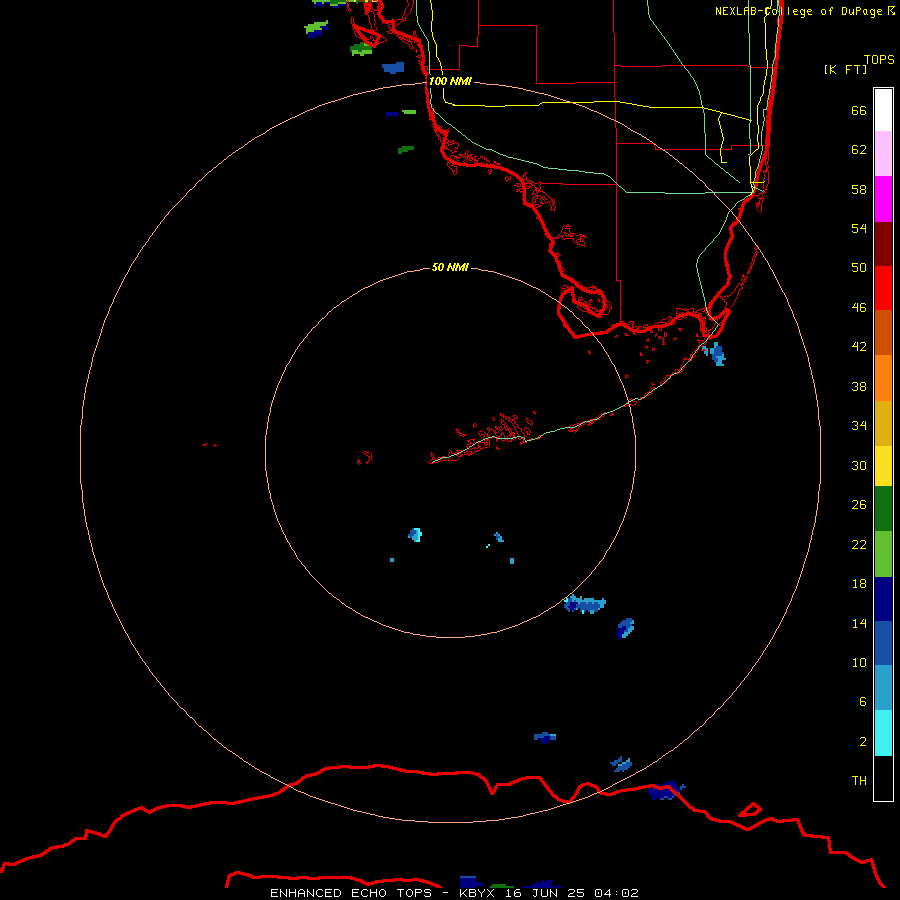Click the medium blue 18 kft swatch
900x900 pixels.
coord(883,643)
